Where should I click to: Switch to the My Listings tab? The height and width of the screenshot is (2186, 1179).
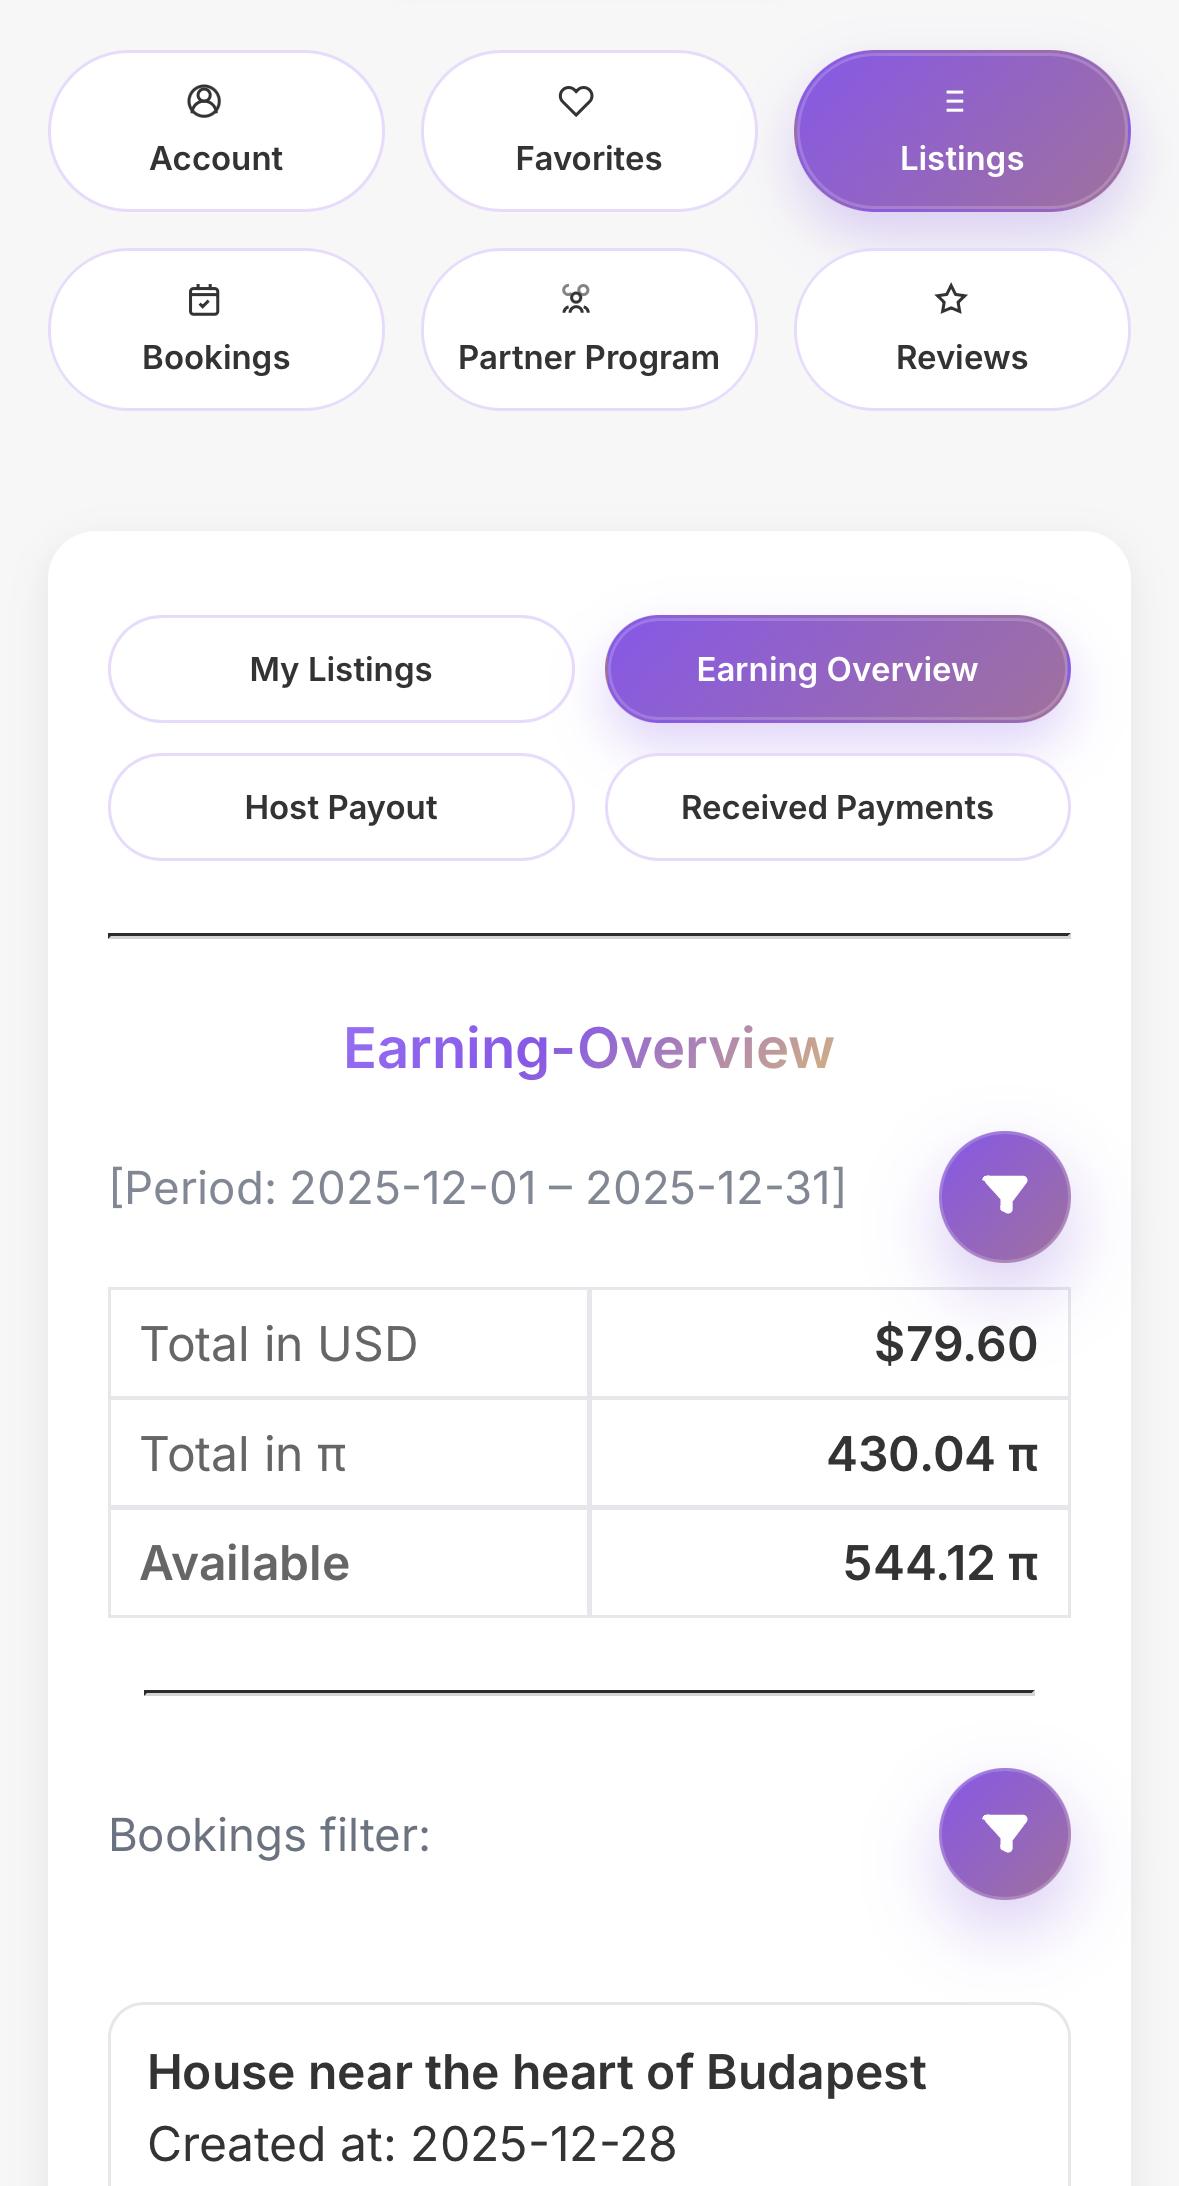coord(341,669)
